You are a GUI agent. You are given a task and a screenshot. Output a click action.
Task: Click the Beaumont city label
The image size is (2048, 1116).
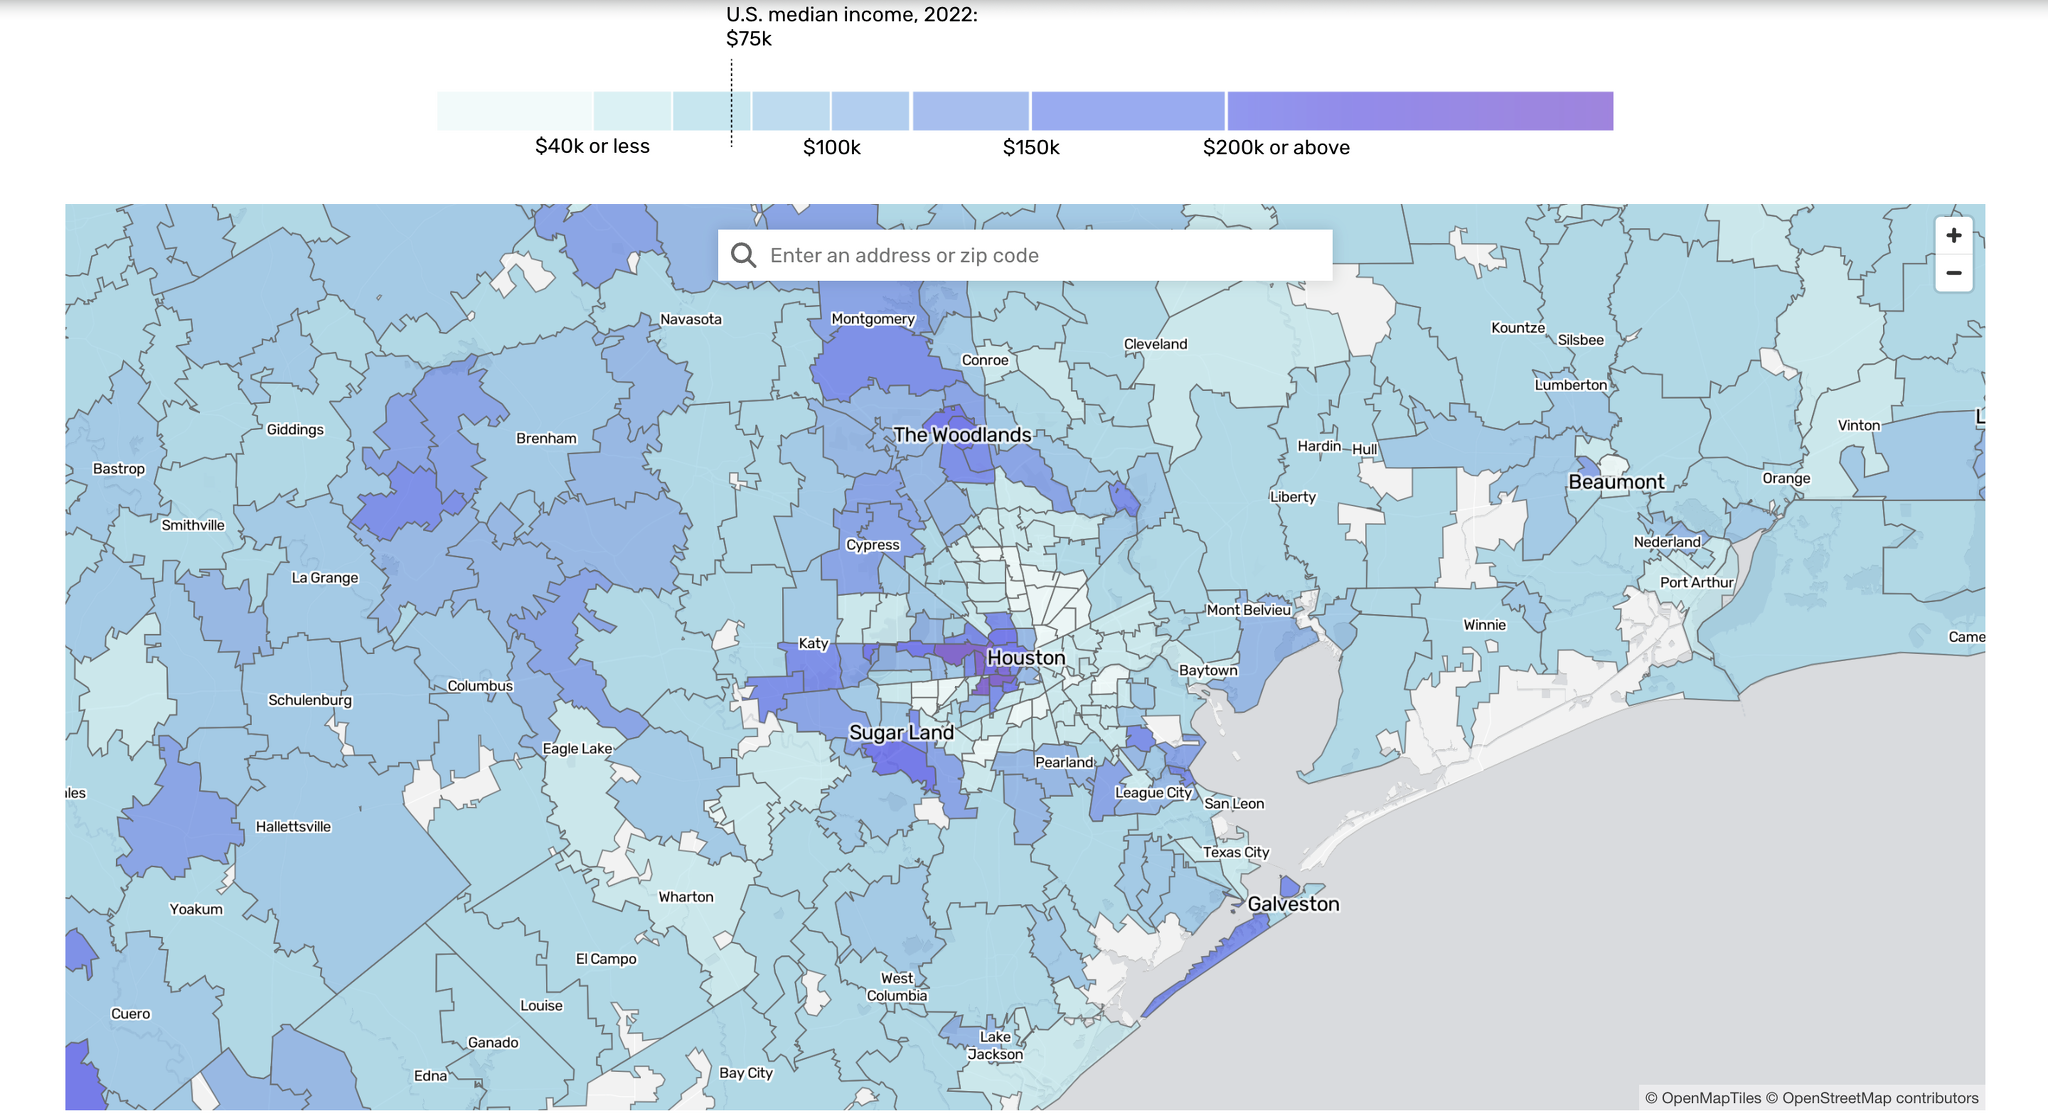[1615, 482]
